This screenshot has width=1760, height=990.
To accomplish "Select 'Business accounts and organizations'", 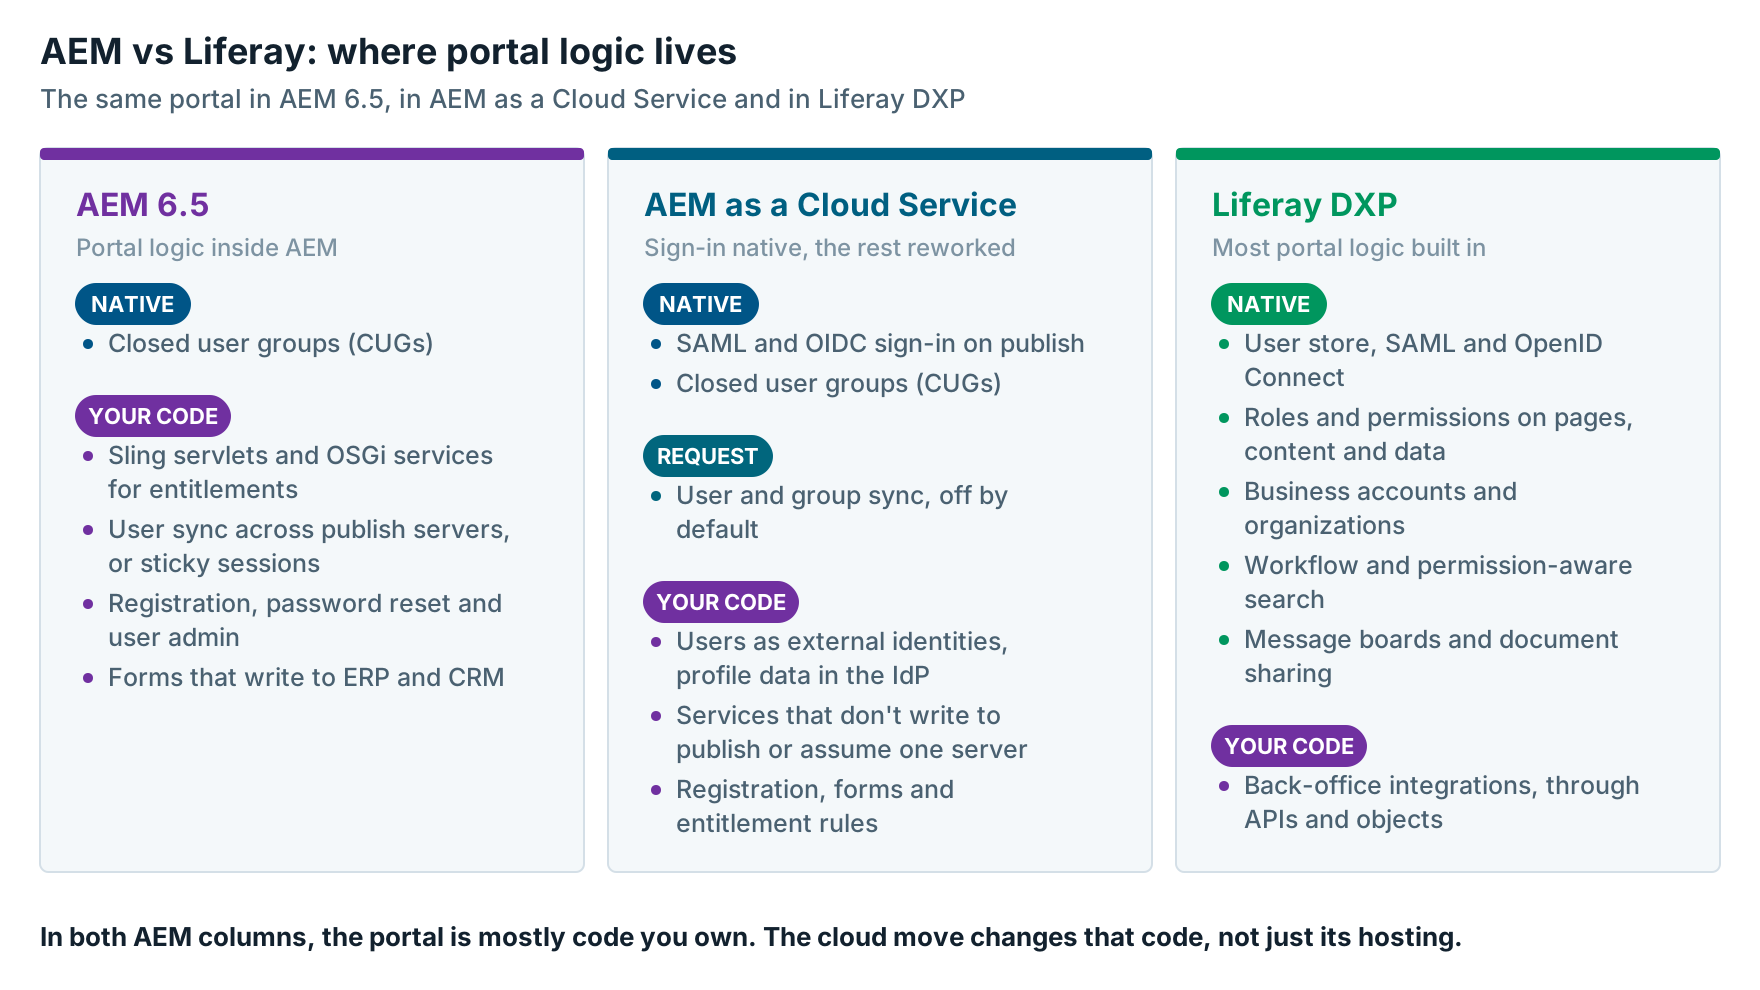I will 1380,508.
